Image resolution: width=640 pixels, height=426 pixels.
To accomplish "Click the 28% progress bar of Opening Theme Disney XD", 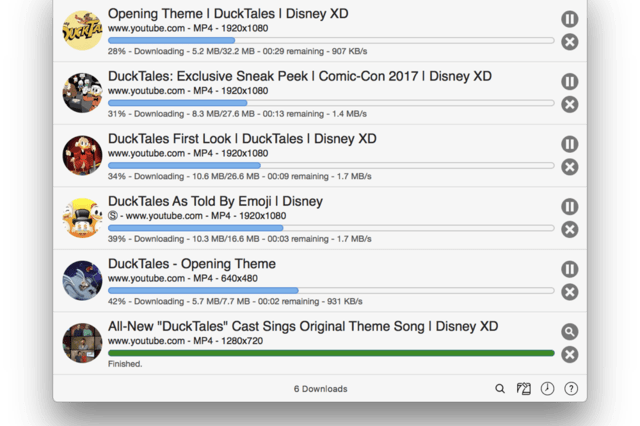I will point(331,40).
